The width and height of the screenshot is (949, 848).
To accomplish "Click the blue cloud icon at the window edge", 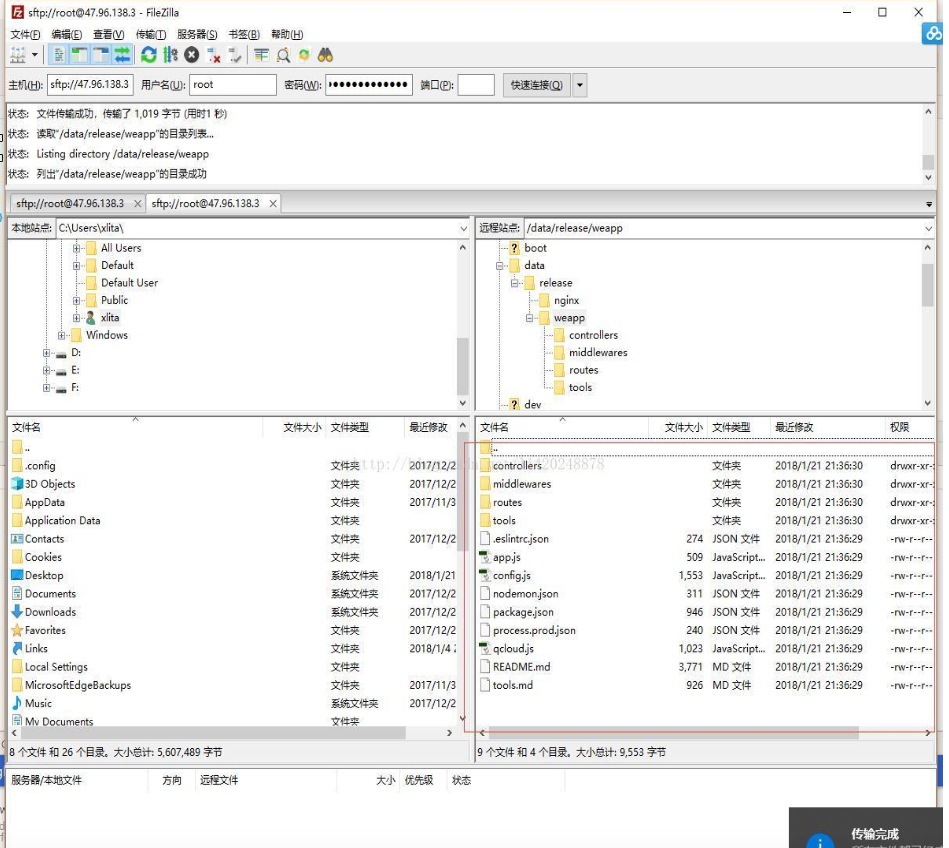I will tap(933, 33).
